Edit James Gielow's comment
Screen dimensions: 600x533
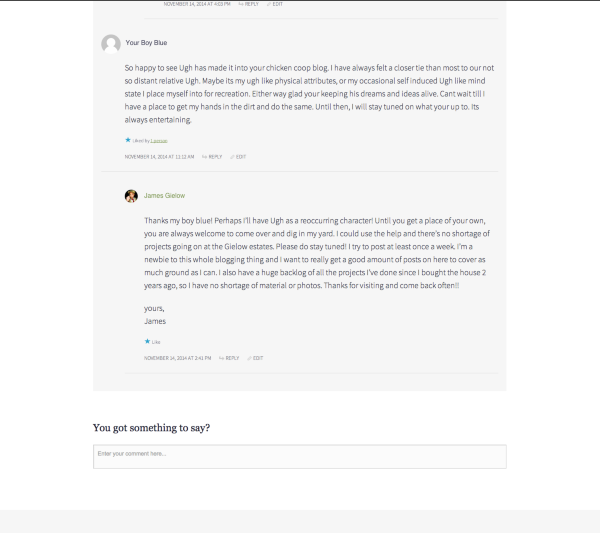[256, 358]
